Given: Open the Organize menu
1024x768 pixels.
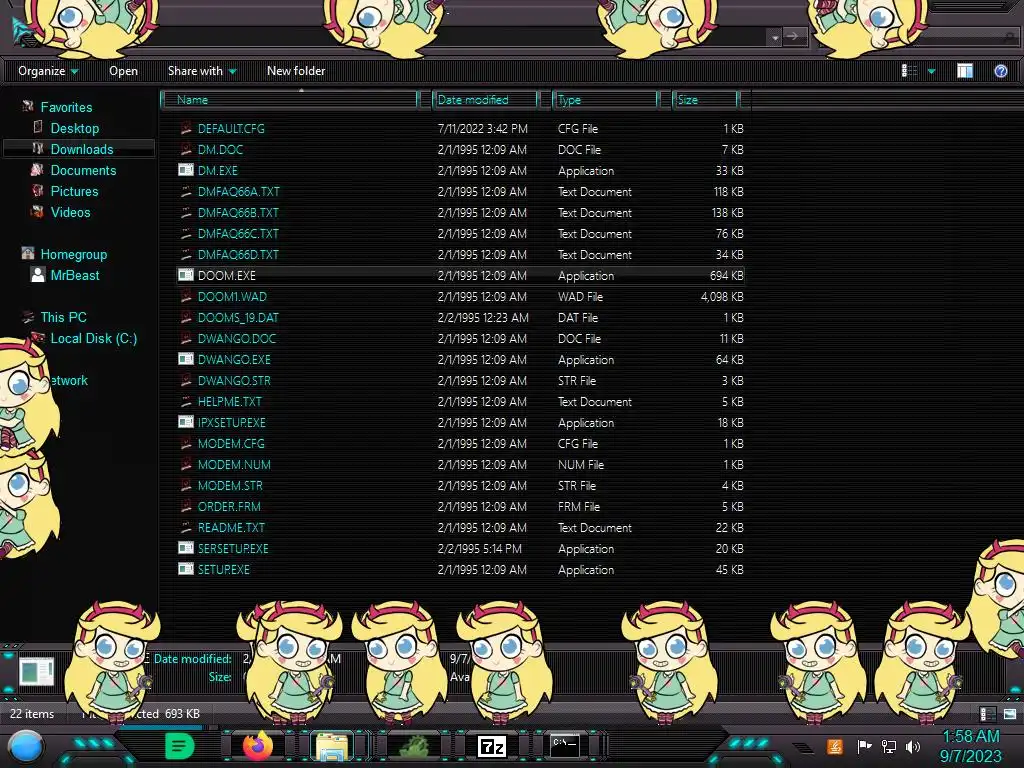Looking at the screenshot, I should (48, 71).
